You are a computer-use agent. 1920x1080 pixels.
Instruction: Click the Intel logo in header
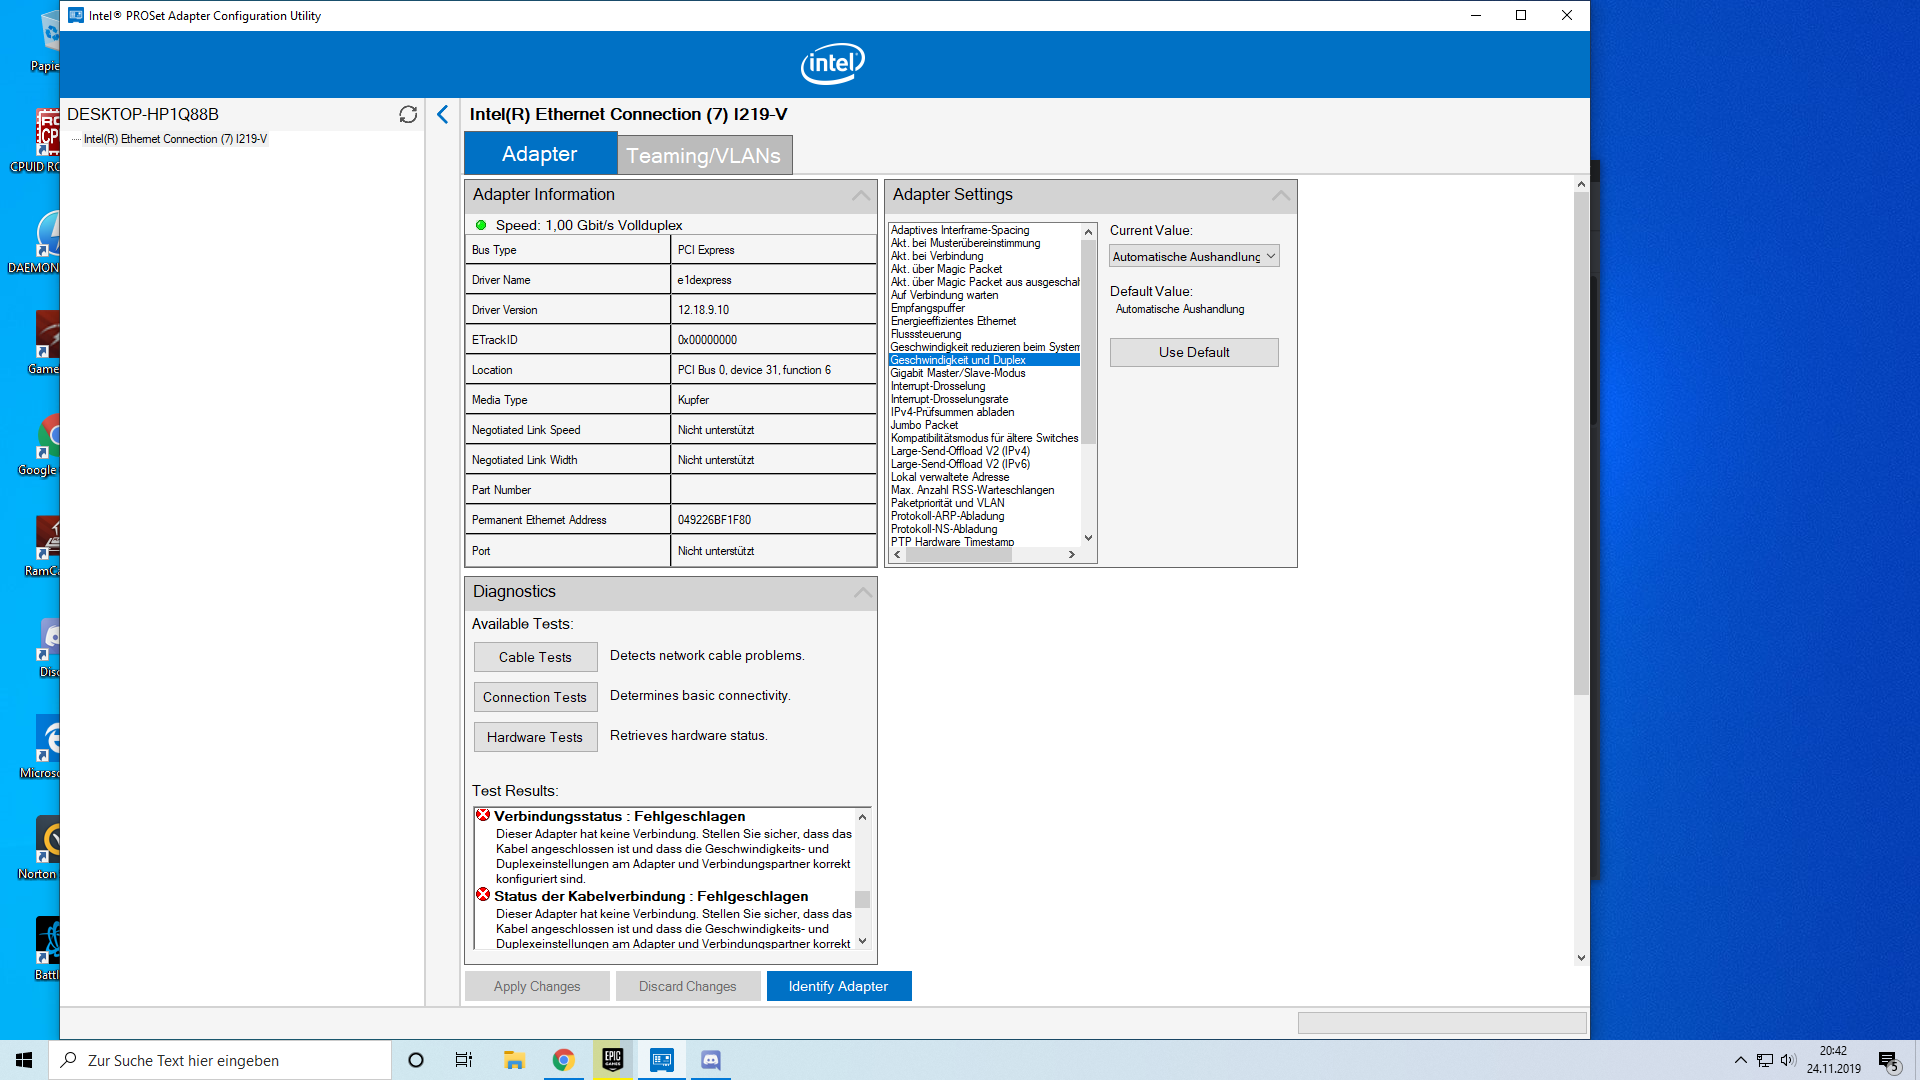coord(832,64)
